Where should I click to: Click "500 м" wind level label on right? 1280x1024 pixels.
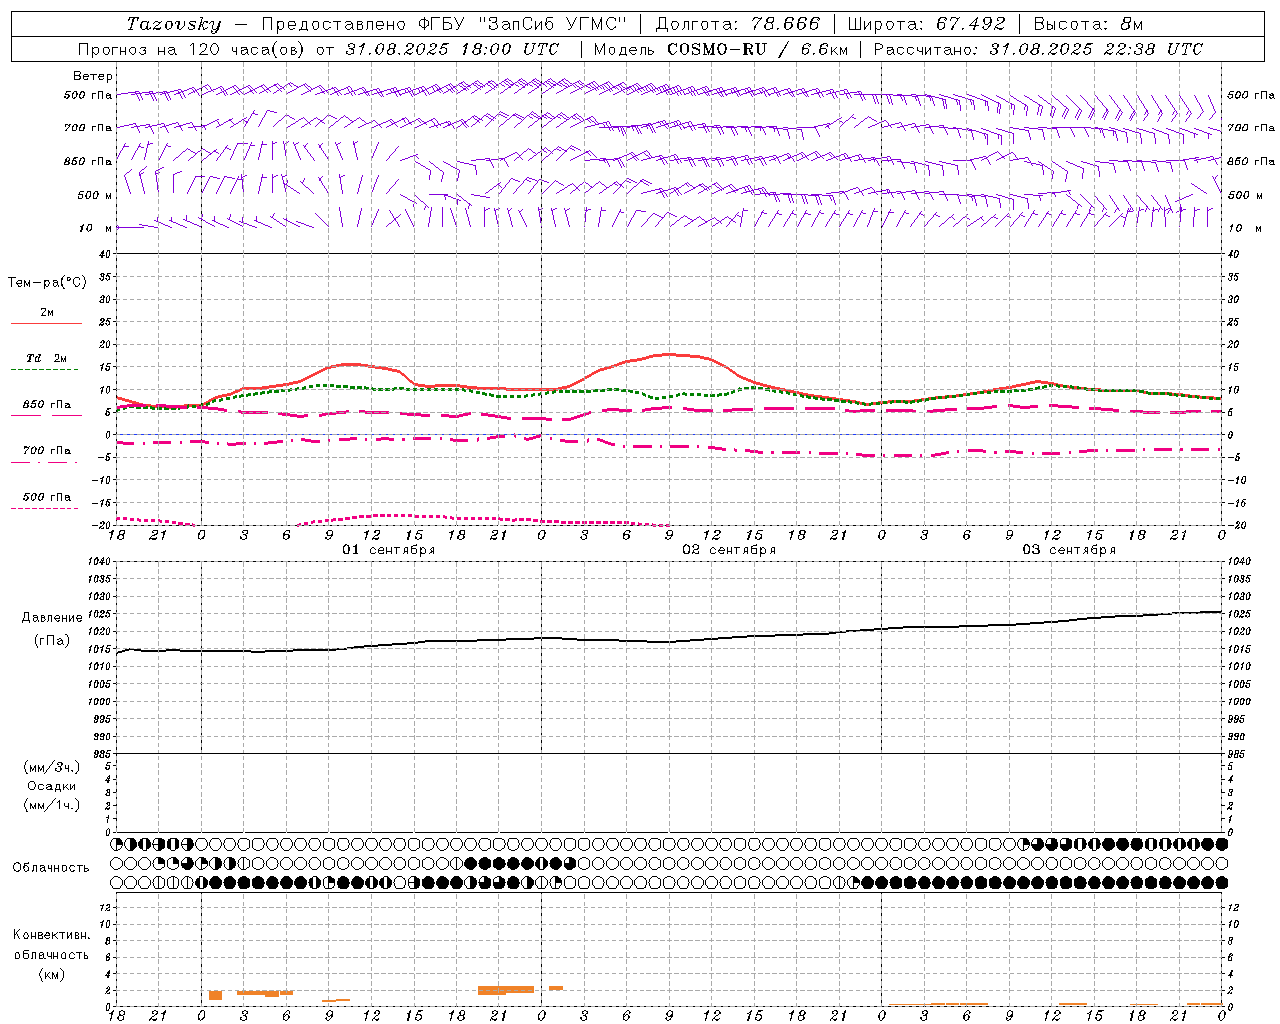click(x=1244, y=195)
